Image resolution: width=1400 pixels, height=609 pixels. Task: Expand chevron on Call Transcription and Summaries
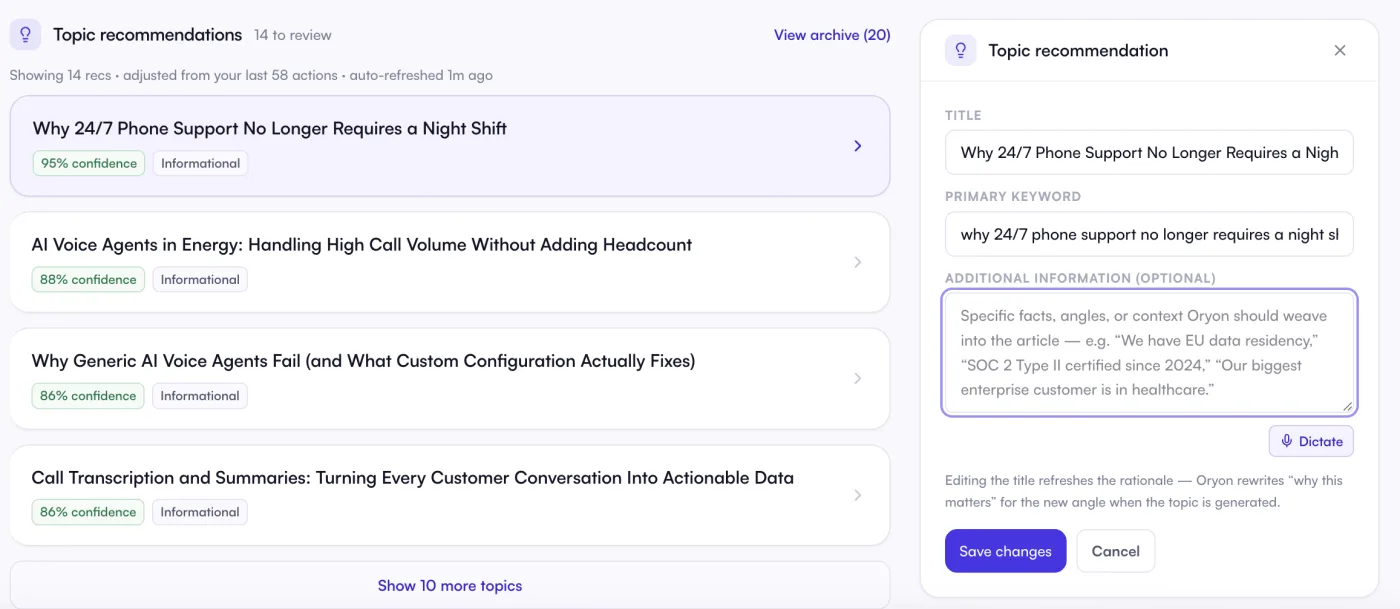pyautogui.click(x=857, y=495)
